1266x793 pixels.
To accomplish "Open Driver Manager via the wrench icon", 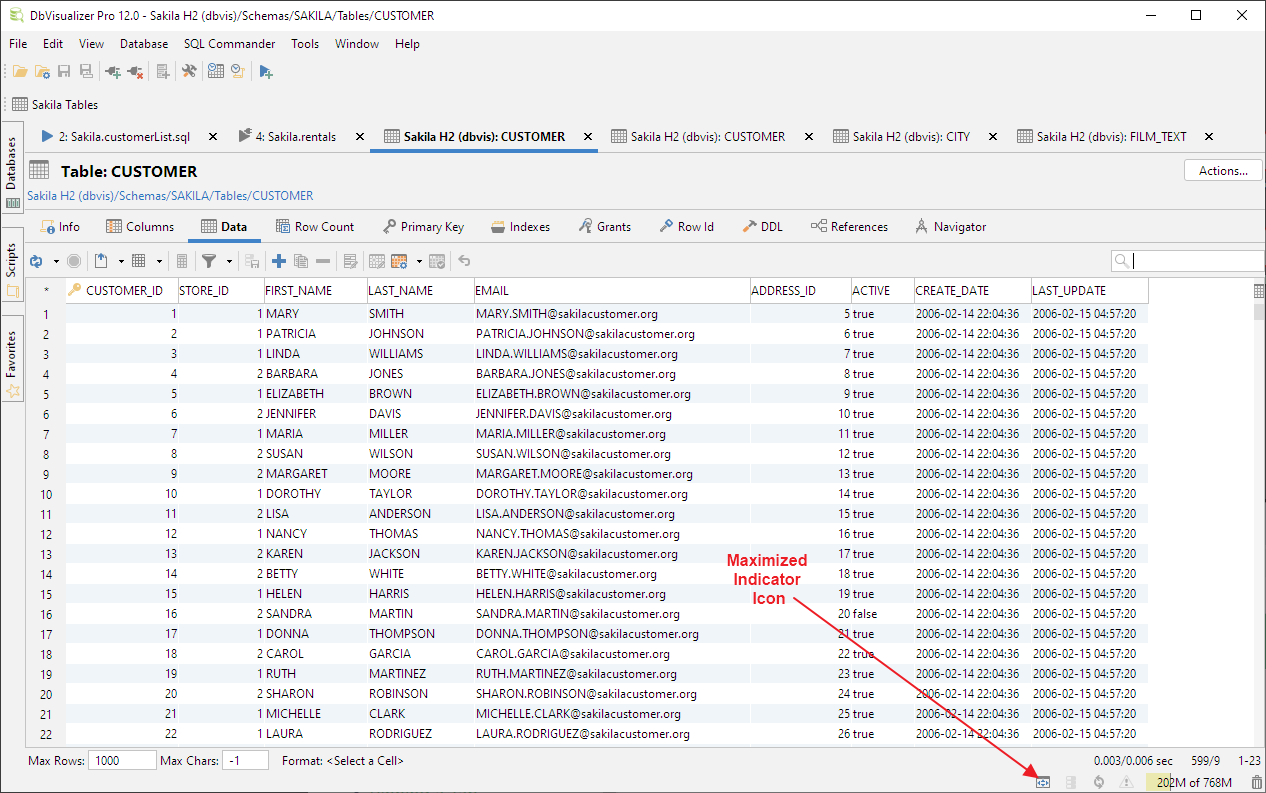I will point(189,71).
